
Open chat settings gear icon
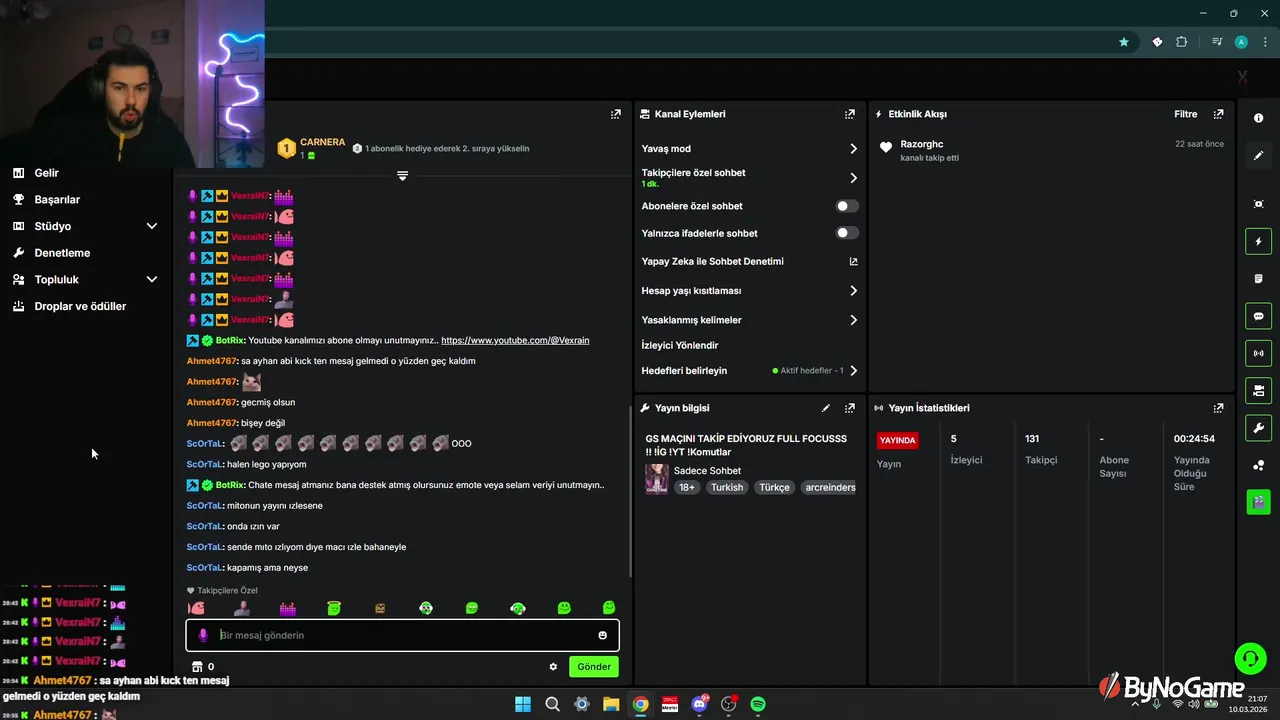(x=553, y=667)
